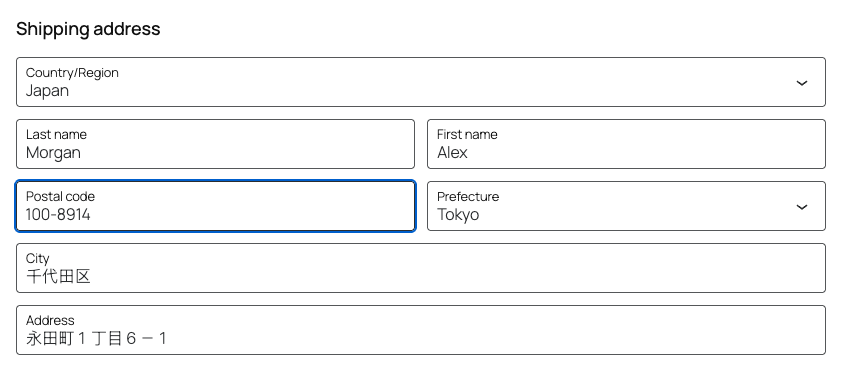Open the Country/Region dropdown

click(420, 82)
